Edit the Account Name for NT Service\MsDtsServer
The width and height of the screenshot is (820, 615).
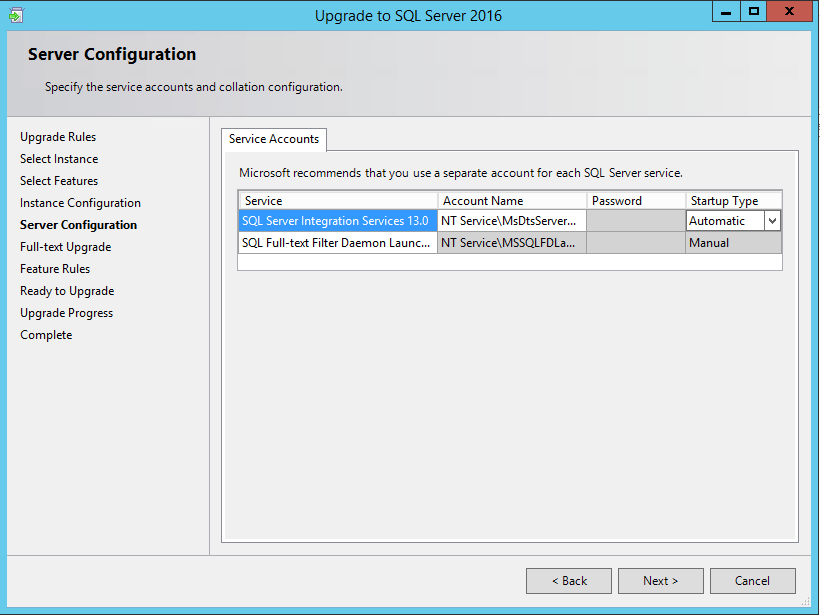tap(511, 220)
